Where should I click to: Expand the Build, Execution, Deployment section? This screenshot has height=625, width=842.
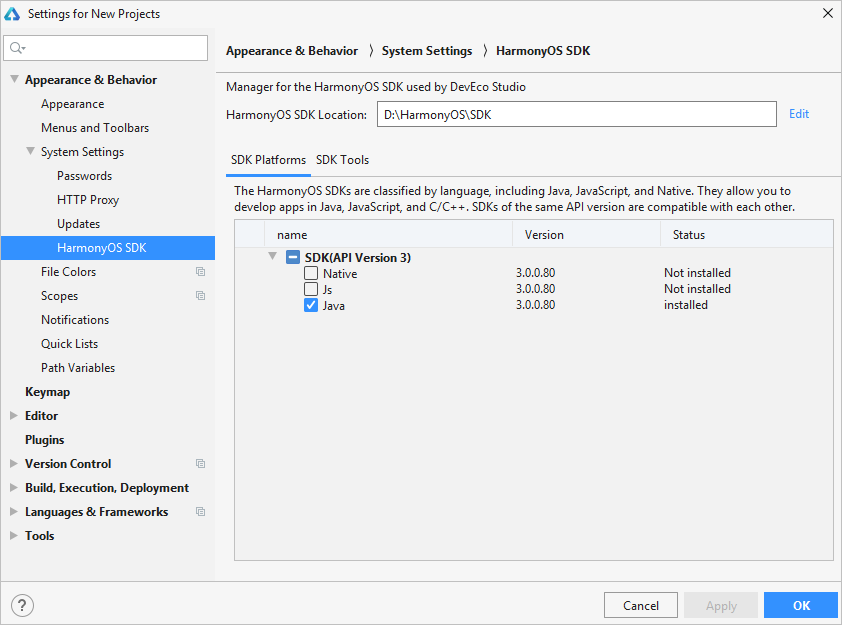coord(14,488)
